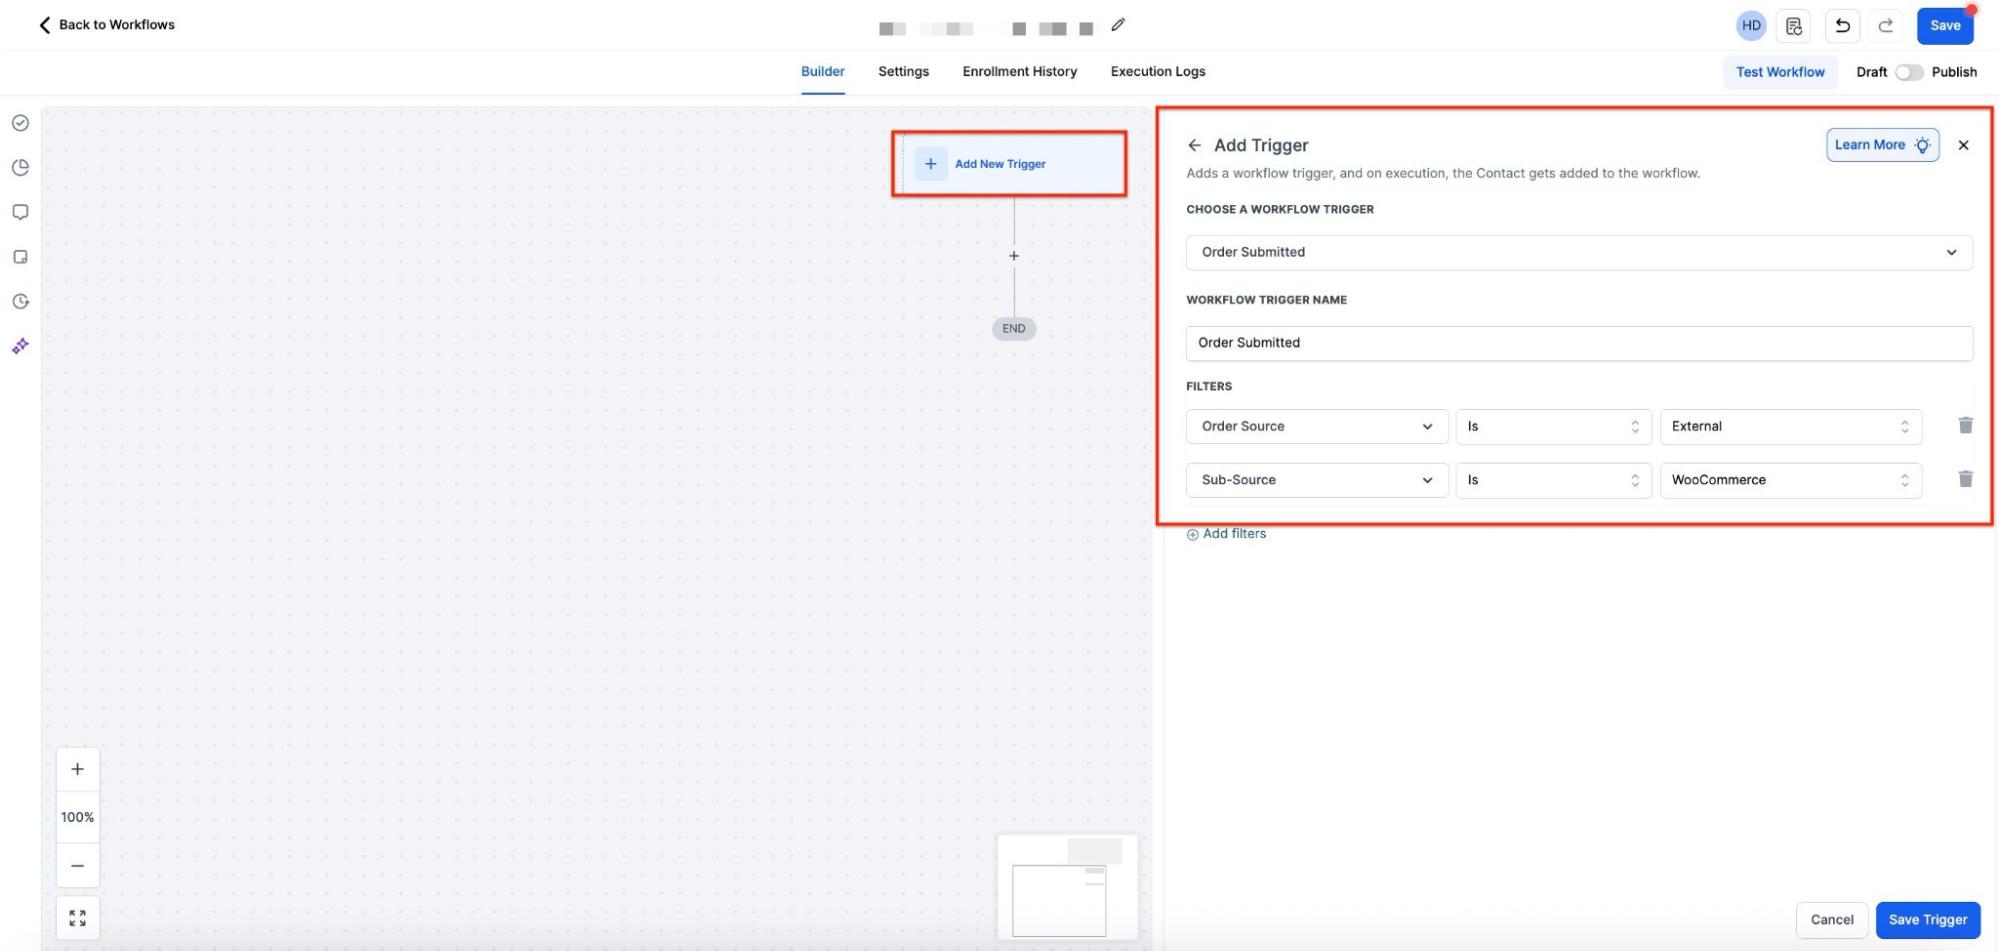Screen dimensions: 1999x951
Task: Click the fit-to-screen expand icon
Action: pyautogui.click(x=78, y=918)
